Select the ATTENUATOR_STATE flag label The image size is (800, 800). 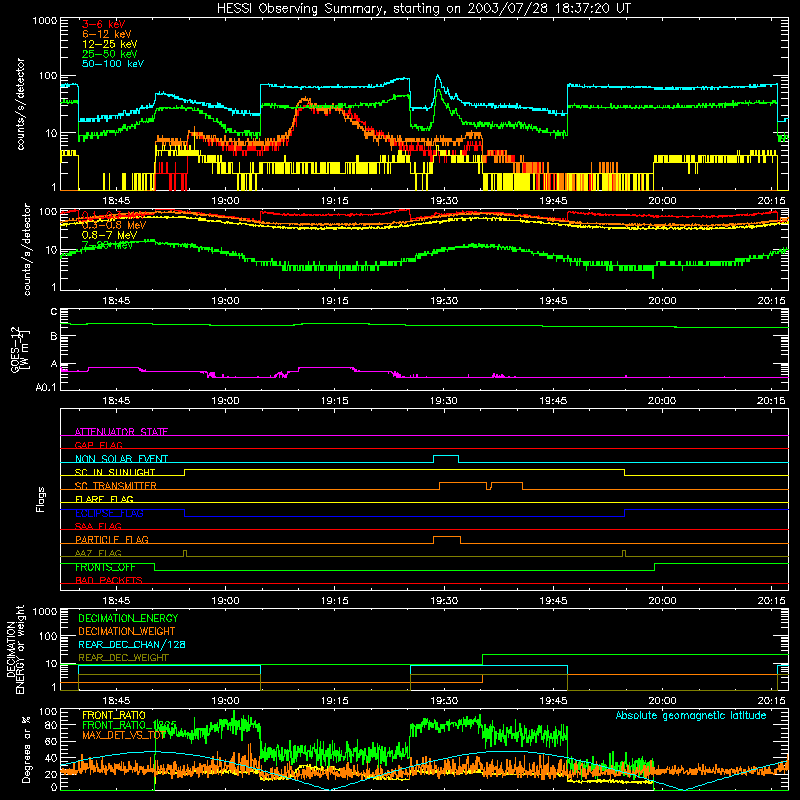(x=121, y=432)
